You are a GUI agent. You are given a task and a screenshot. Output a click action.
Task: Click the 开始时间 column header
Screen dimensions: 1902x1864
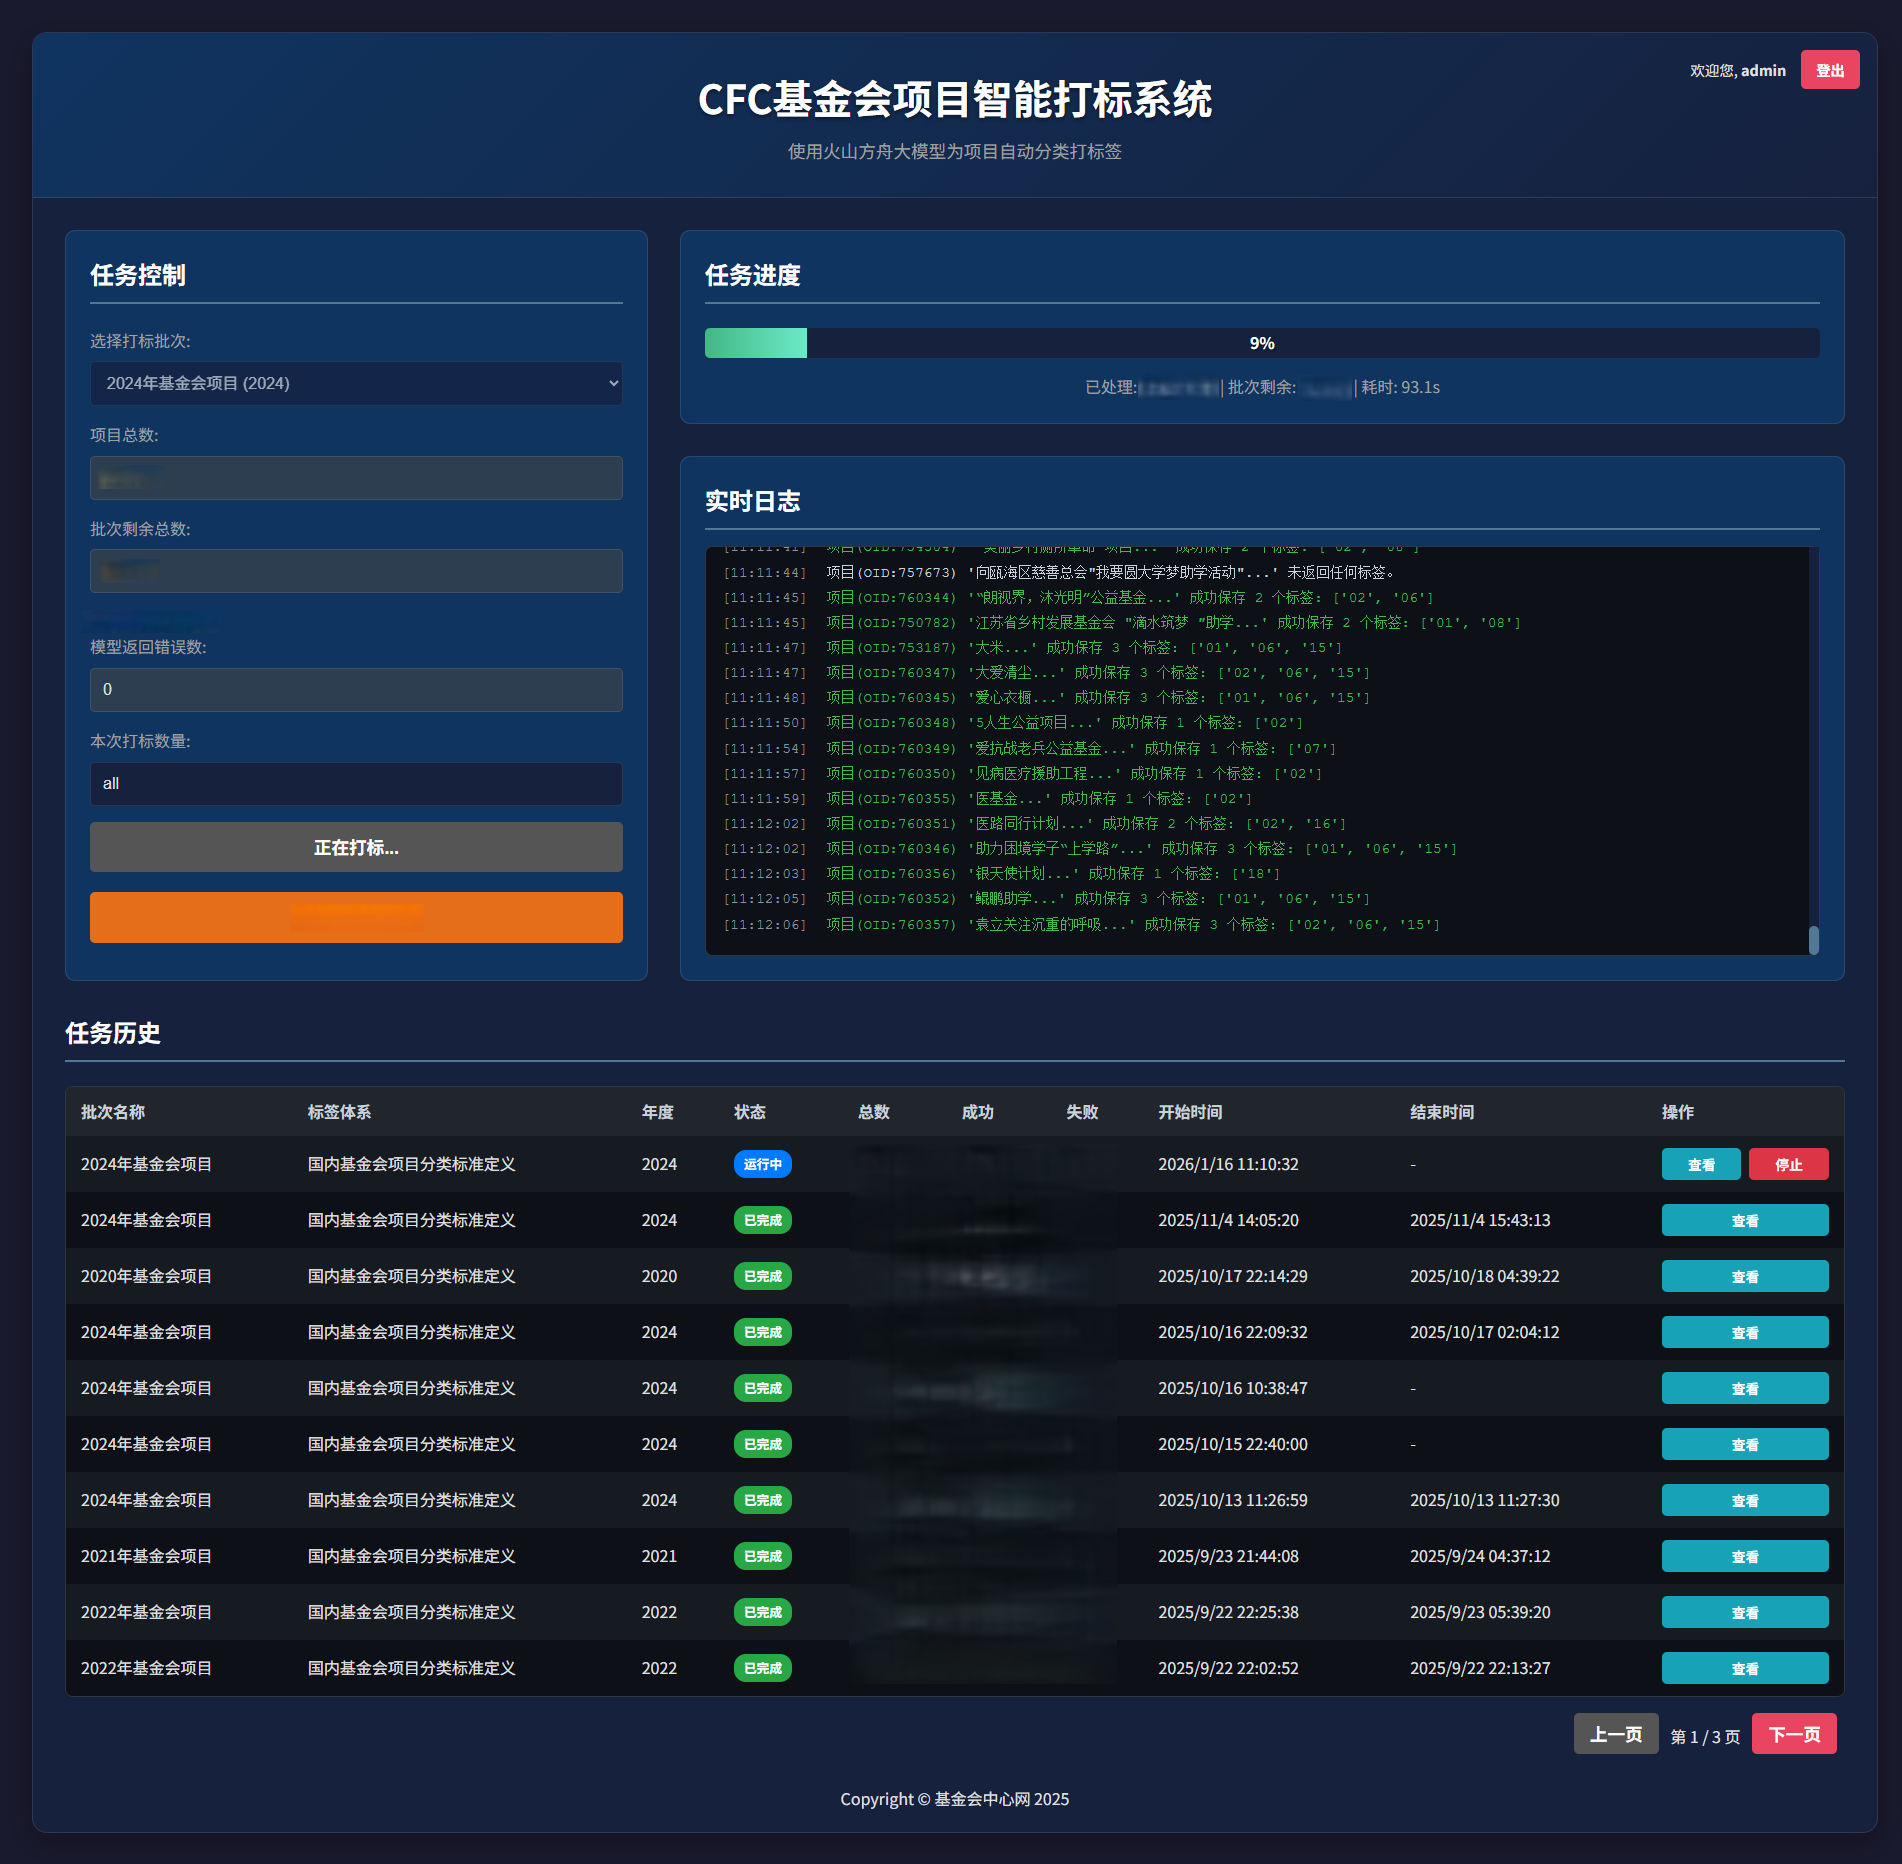tap(1190, 1112)
